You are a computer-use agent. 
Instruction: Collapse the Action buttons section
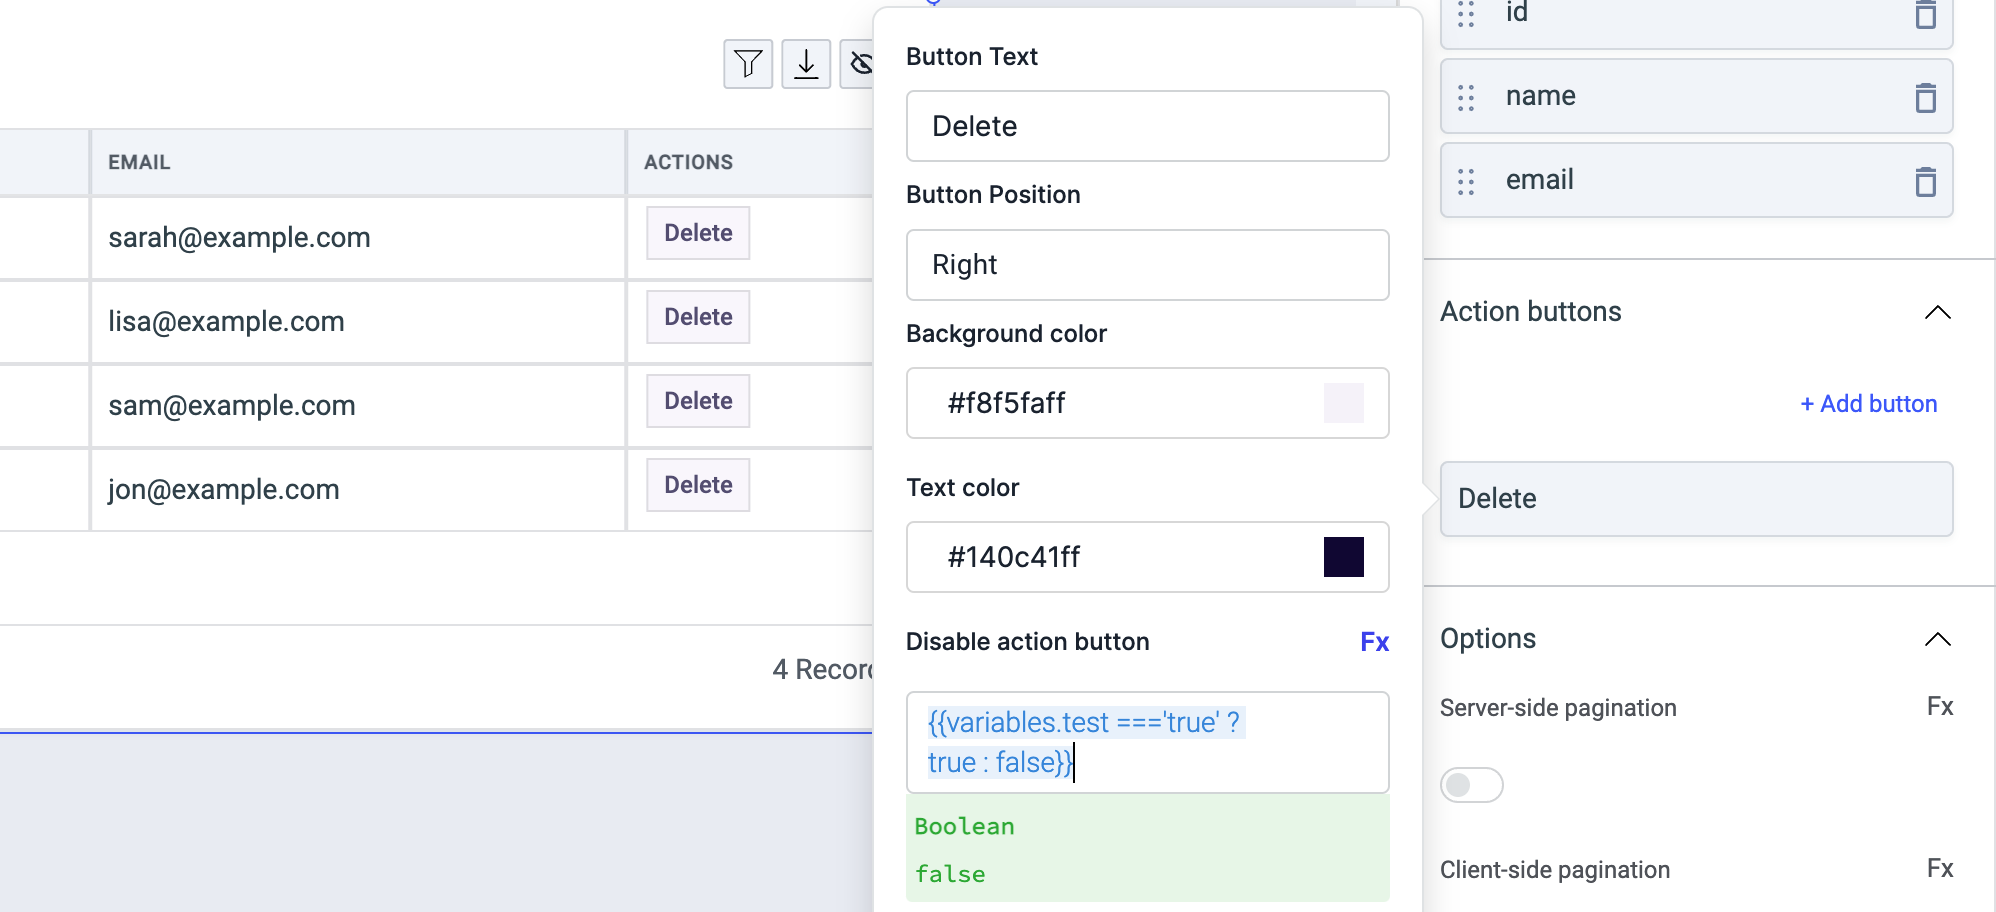coord(1937,312)
